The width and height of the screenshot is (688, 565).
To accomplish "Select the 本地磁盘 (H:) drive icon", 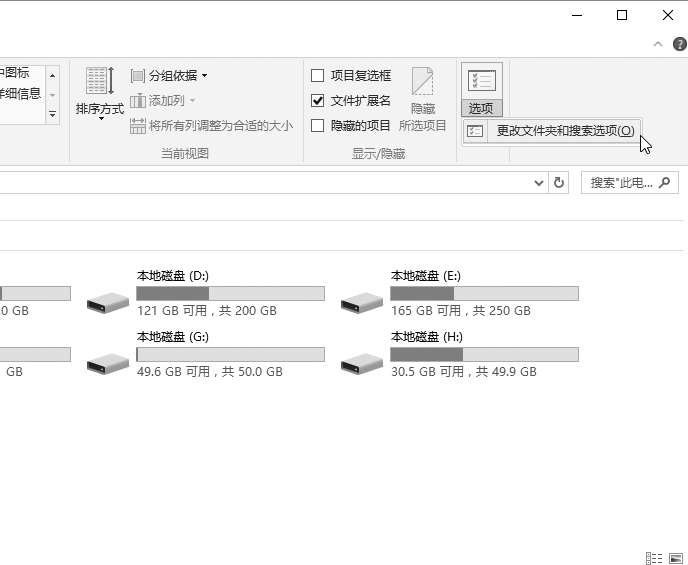I will pos(362,364).
